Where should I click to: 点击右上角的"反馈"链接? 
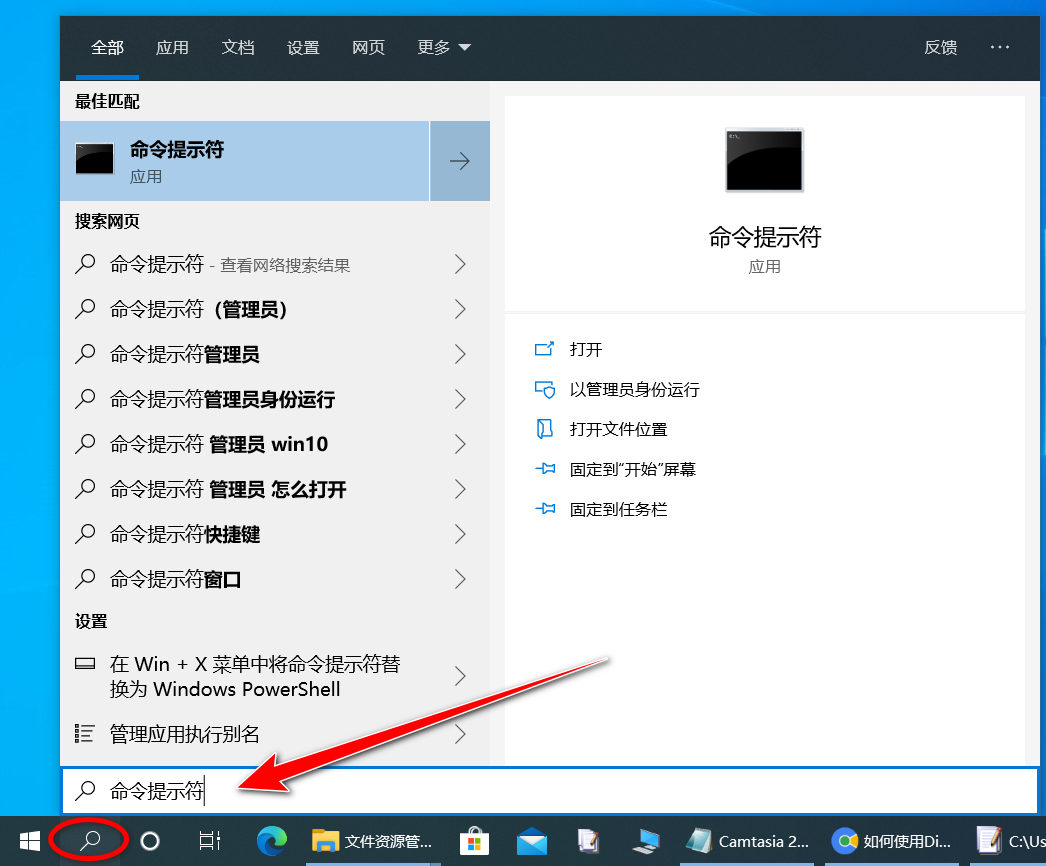pos(940,47)
